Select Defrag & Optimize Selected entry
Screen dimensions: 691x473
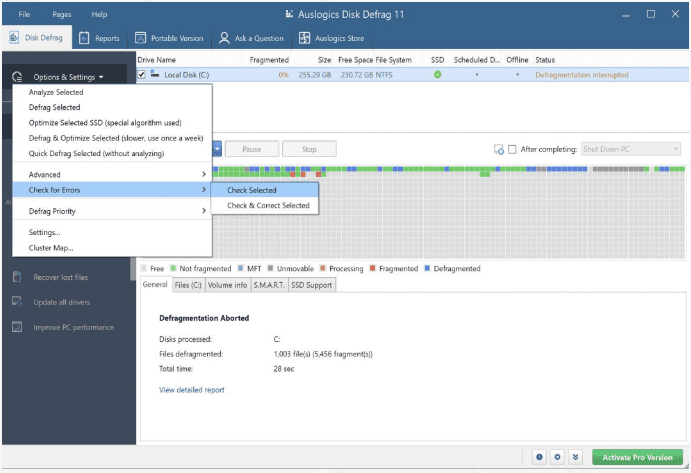(116, 138)
